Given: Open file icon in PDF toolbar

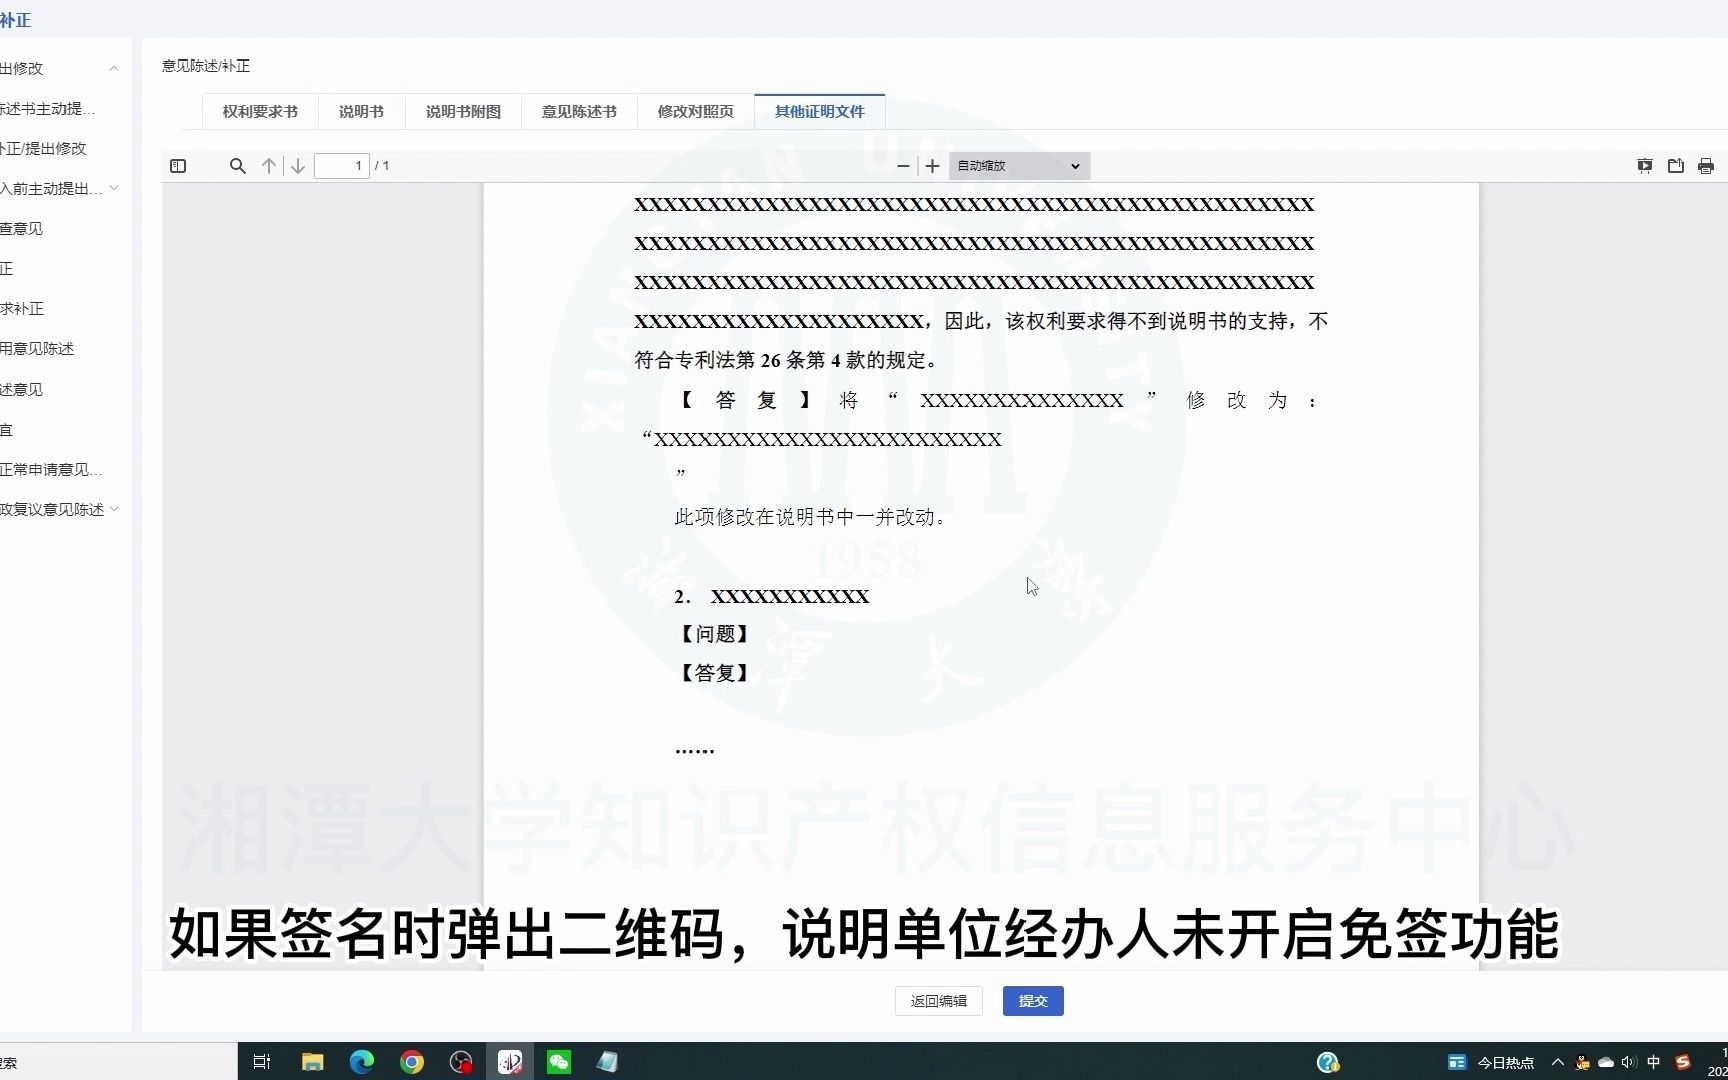Looking at the screenshot, I should pos(1676,166).
